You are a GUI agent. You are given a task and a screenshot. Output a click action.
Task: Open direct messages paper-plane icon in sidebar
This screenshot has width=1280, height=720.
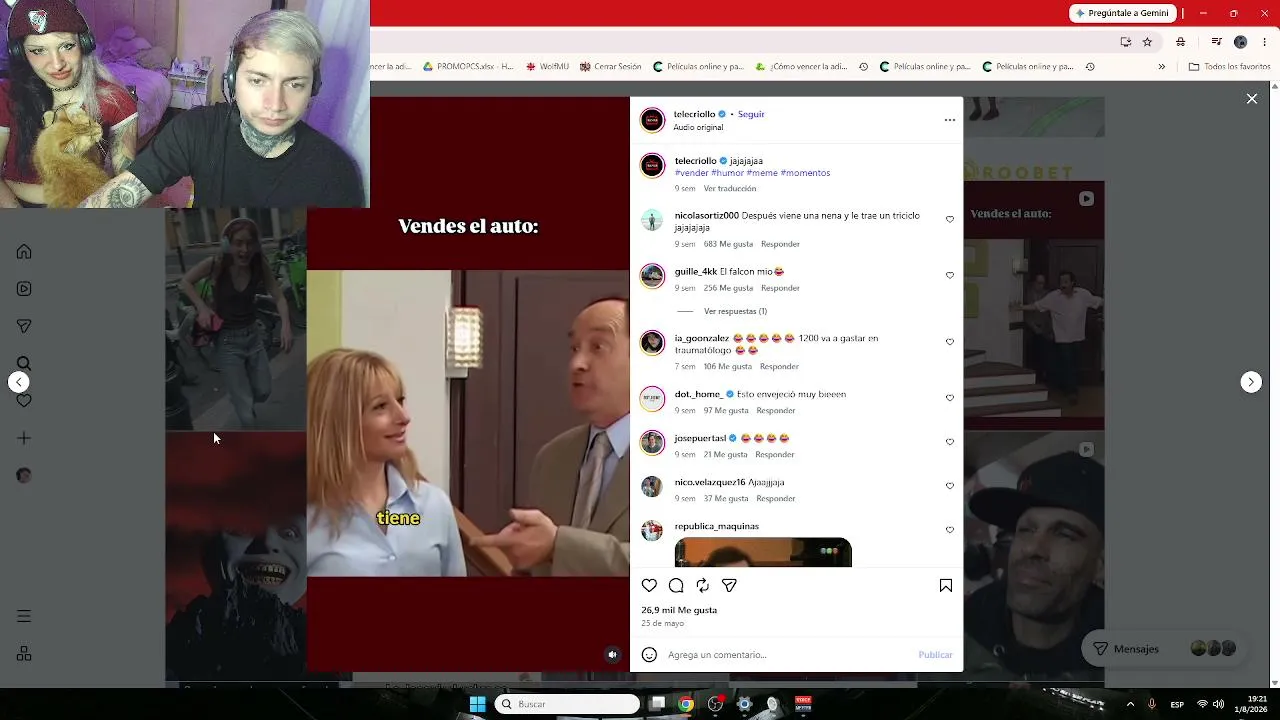pyautogui.click(x=24, y=326)
